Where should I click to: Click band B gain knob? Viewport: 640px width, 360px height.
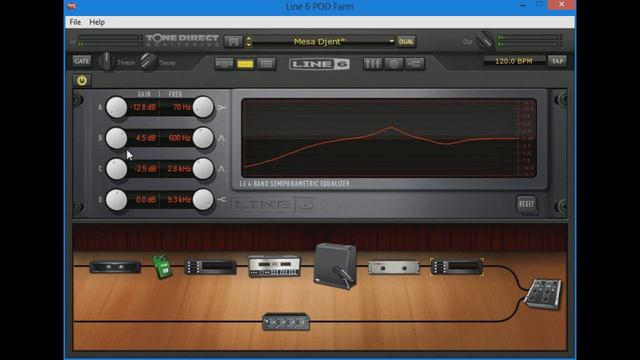(x=116, y=138)
